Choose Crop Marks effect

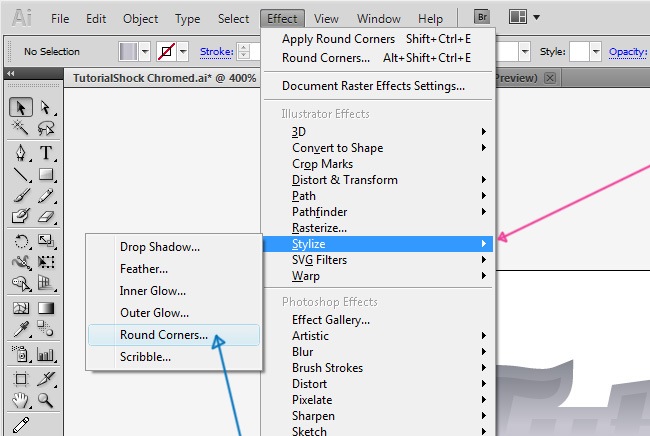pos(378,164)
